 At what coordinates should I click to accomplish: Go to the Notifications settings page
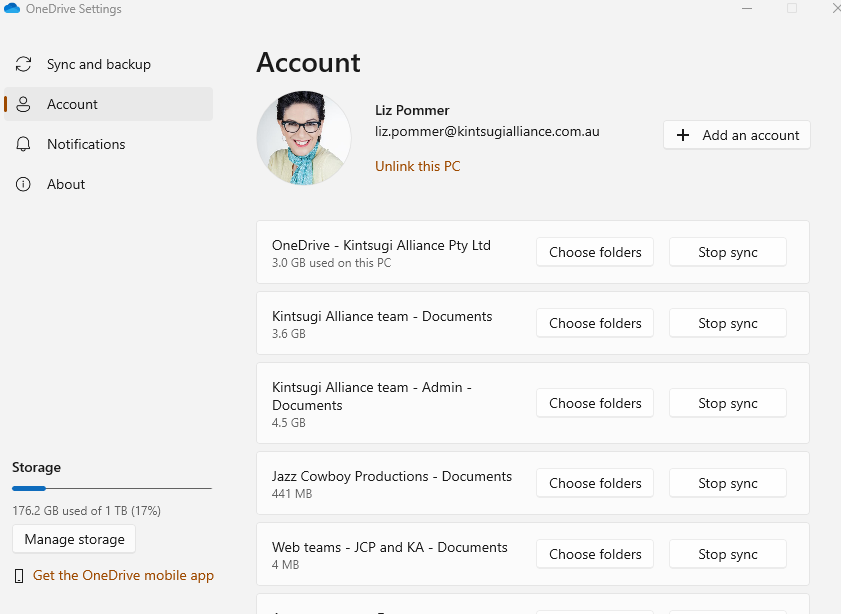[x=86, y=144]
